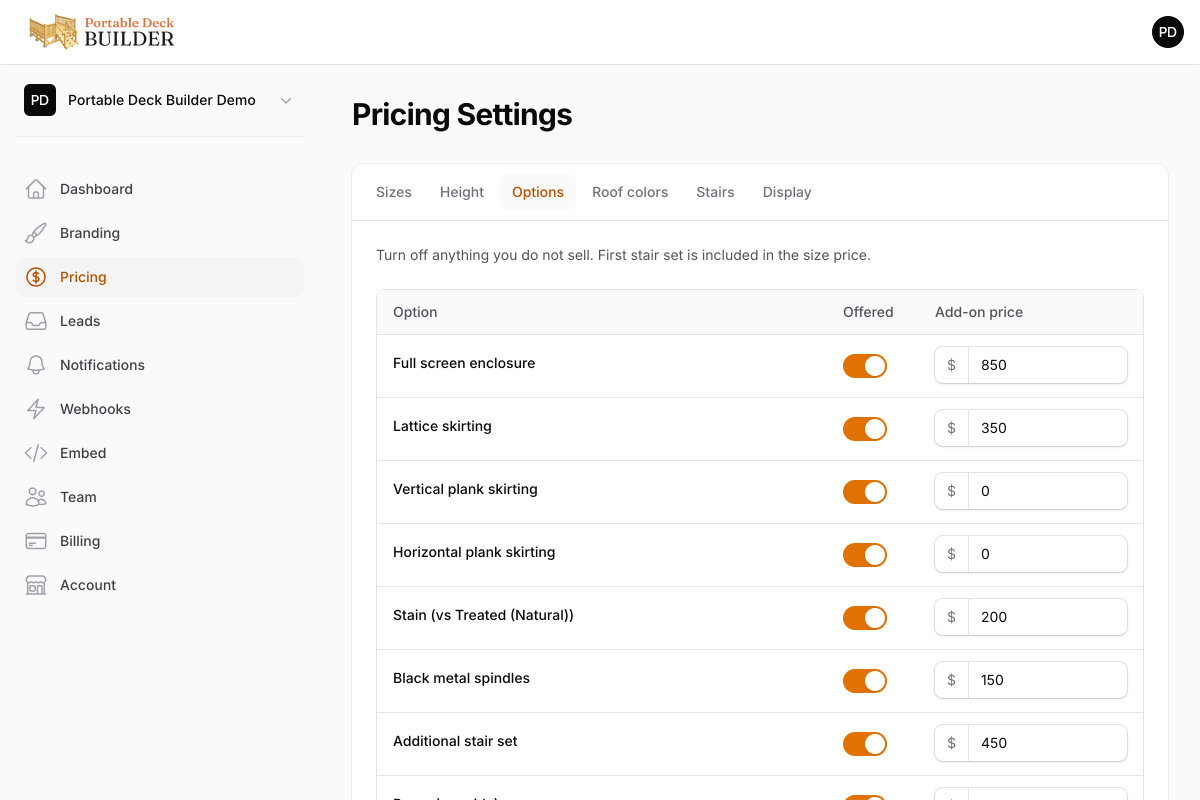
Task: Click the Account storefront icon
Action: point(36,585)
